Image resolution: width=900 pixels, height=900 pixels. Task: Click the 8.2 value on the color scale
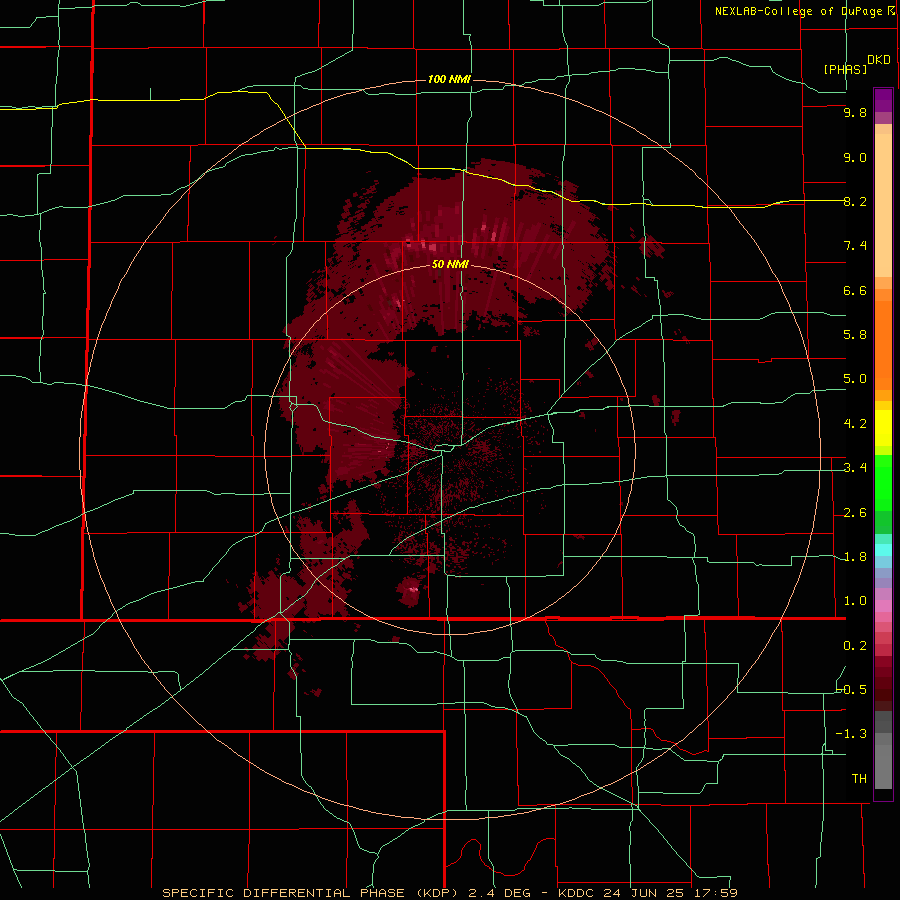[855, 201]
